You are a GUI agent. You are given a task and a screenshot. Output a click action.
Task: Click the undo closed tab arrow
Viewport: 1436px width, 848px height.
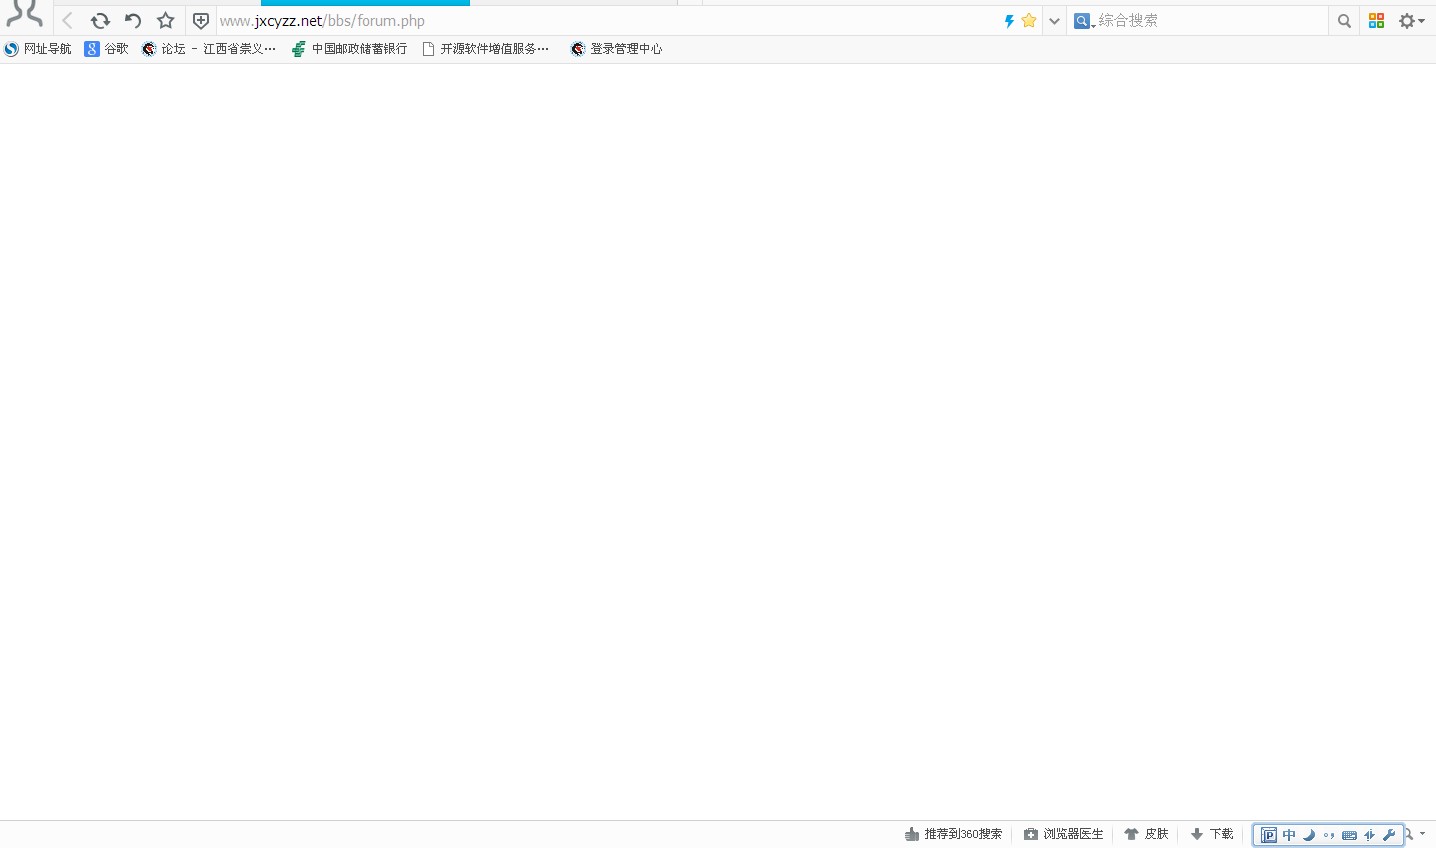(x=133, y=20)
